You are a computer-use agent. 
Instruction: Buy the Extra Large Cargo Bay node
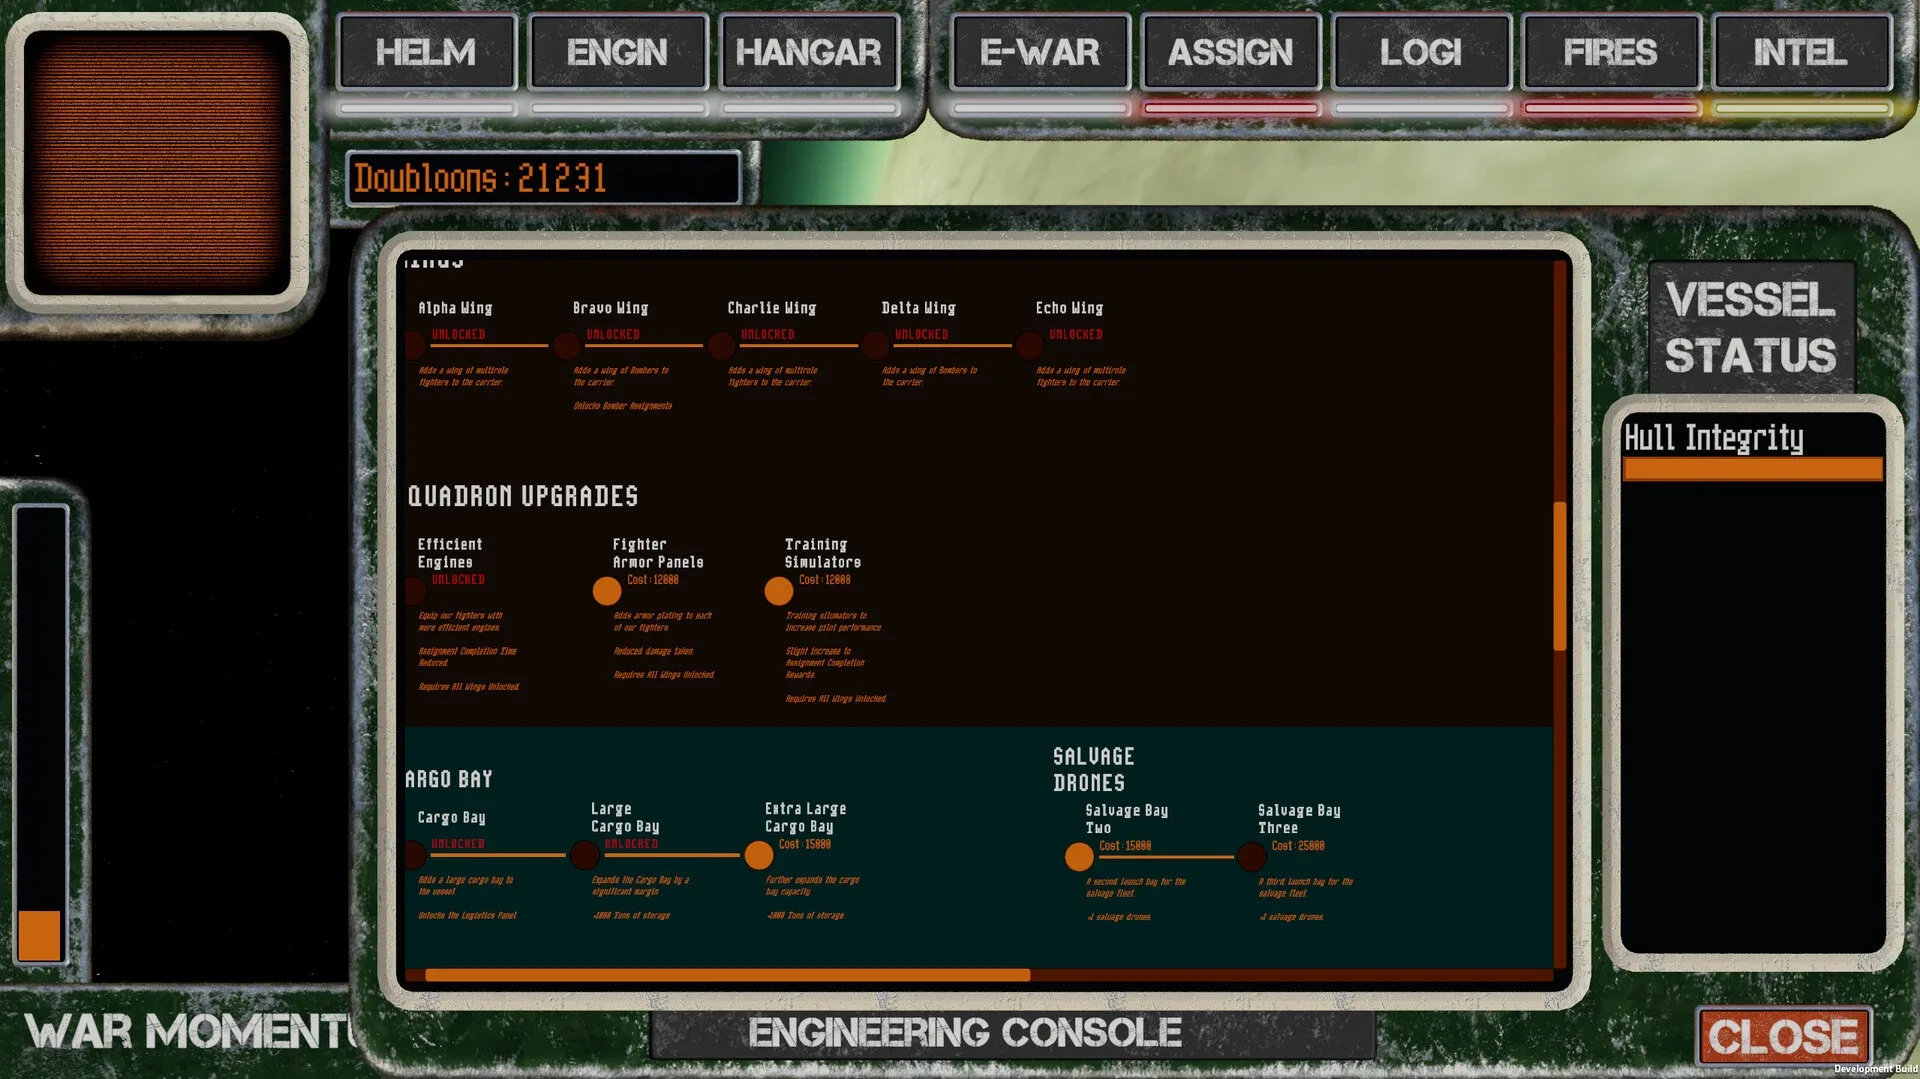click(759, 856)
